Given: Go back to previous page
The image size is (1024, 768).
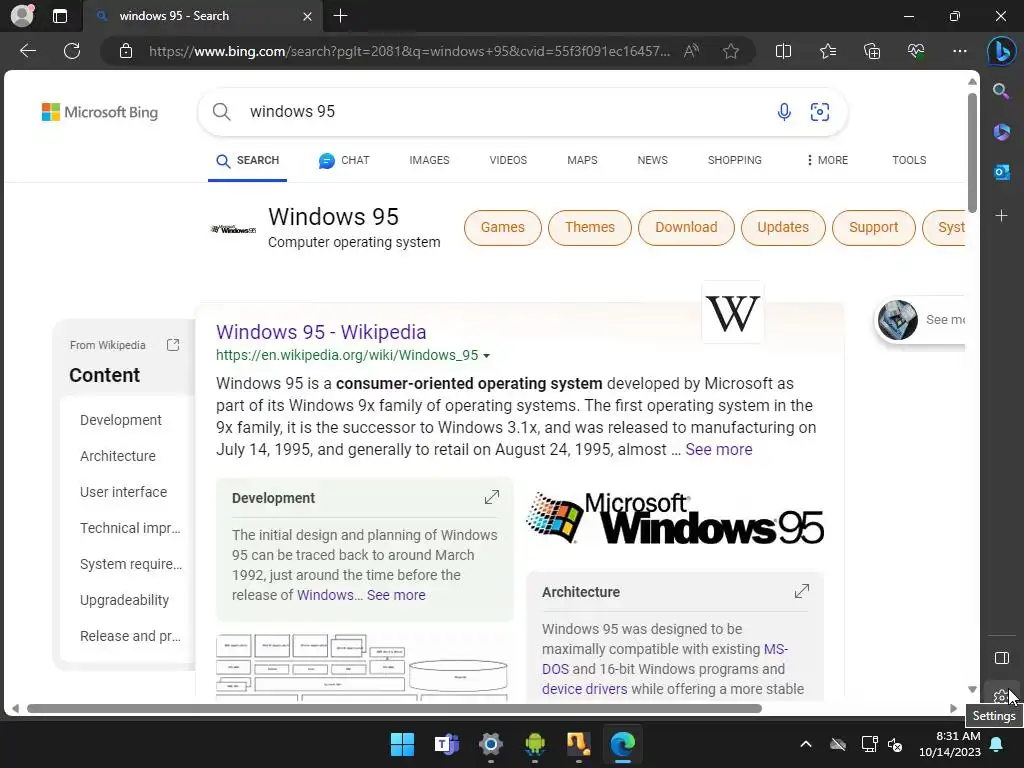Looking at the screenshot, I should (x=27, y=51).
